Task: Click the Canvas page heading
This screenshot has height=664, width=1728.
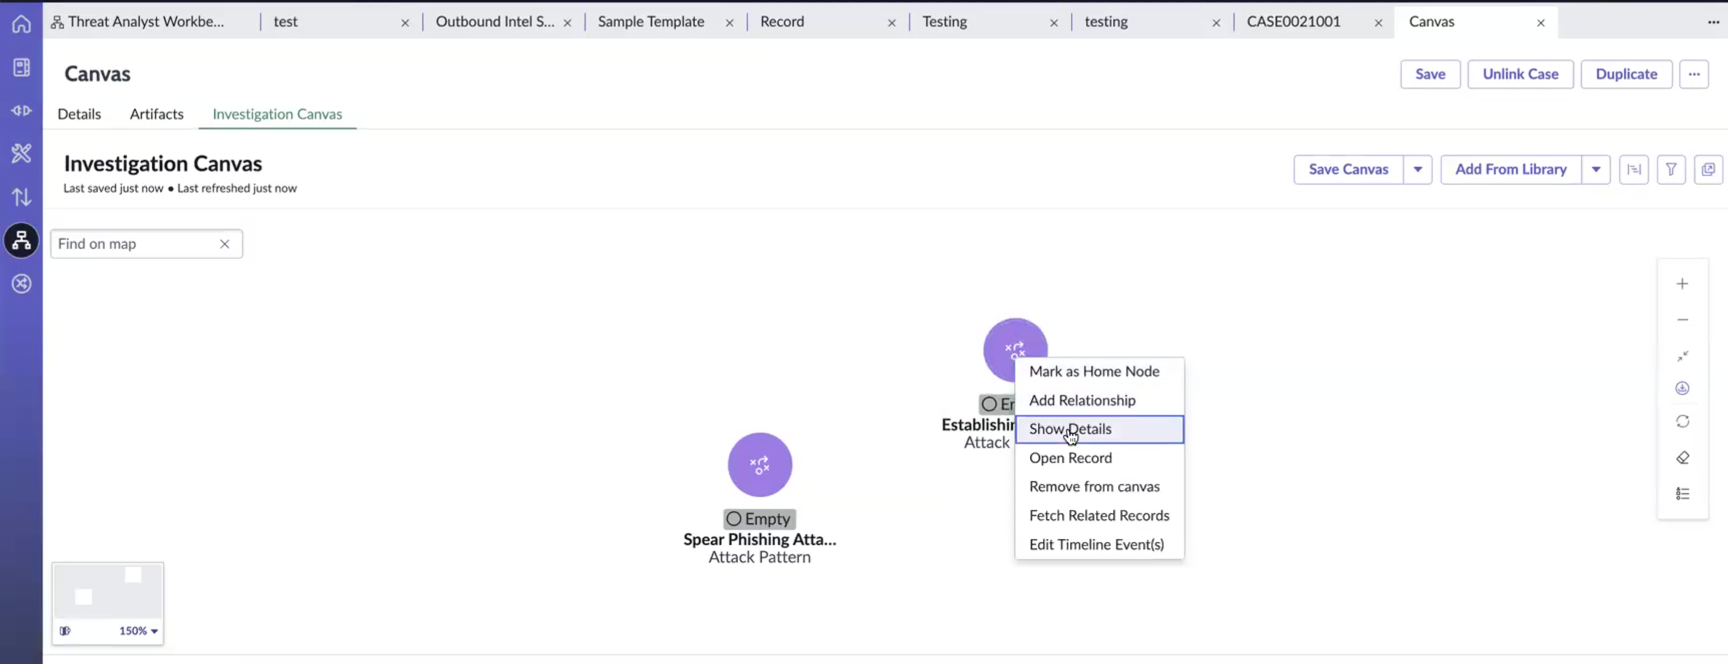Action: [x=97, y=74]
